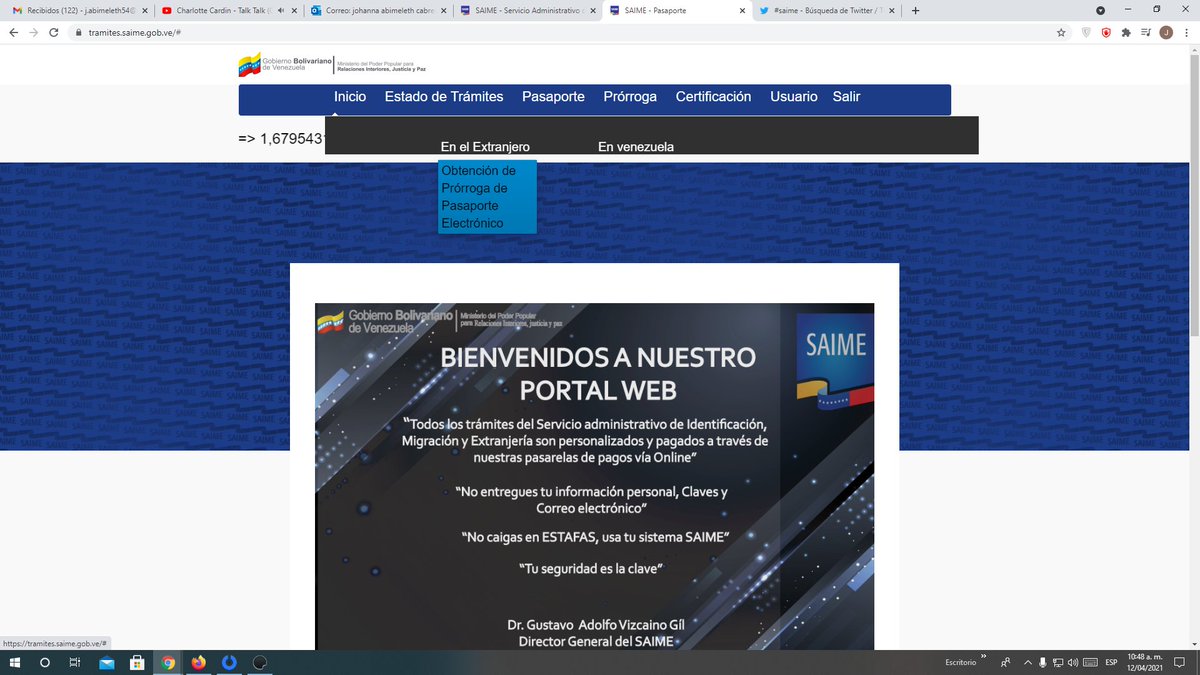Screen dimensions: 1200x675
Task: Select En venezuela submenu
Action: 636,147
